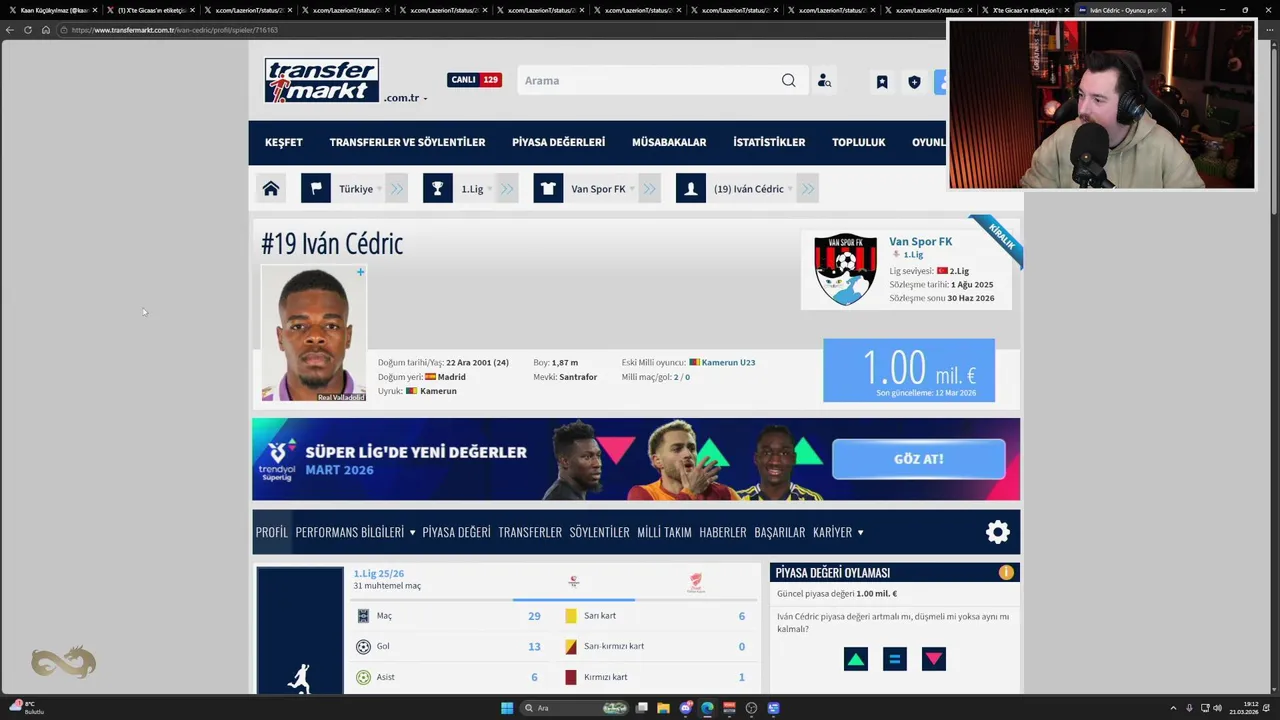1280x720 pixels.
Task: Click the GÖZ AT! banner button
Action: (918, 459)
